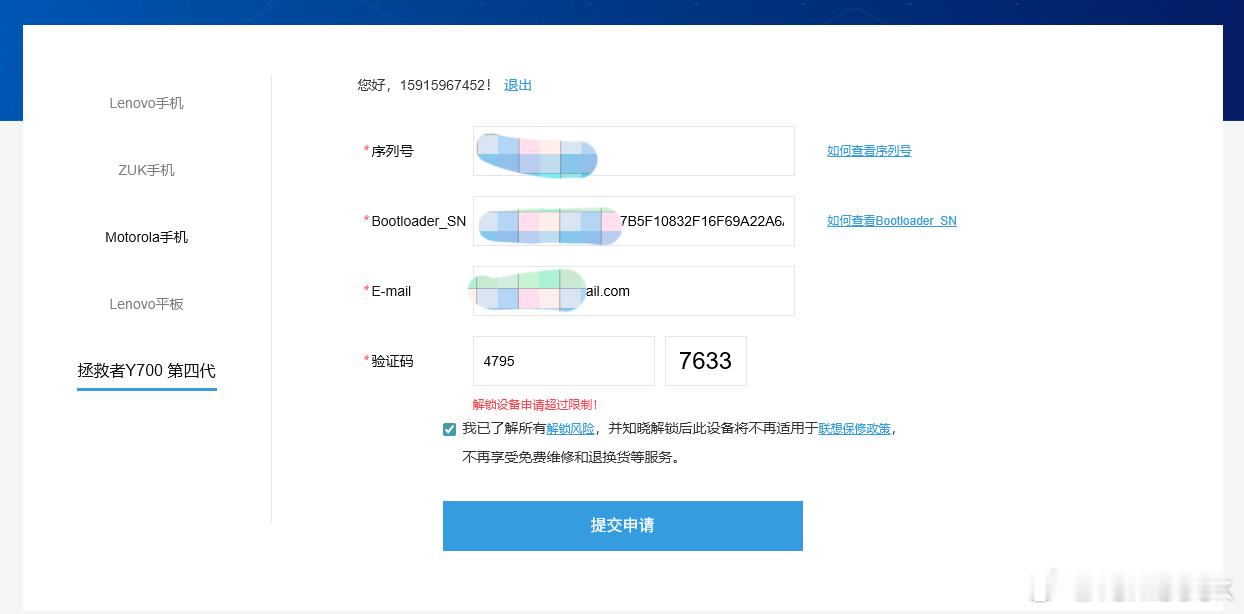Image resolution: width=1244 pixels, height=614 pixels.
Task: Open the Lenovo平板 section
Action: pyautogui.click(x=146, y=304)
